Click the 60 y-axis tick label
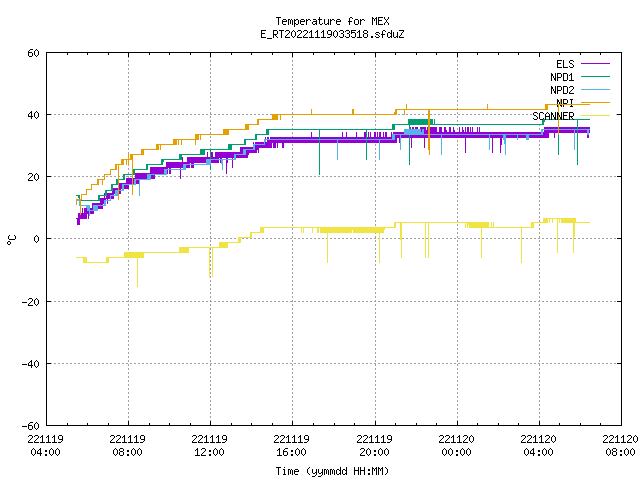 pos(33,53)
